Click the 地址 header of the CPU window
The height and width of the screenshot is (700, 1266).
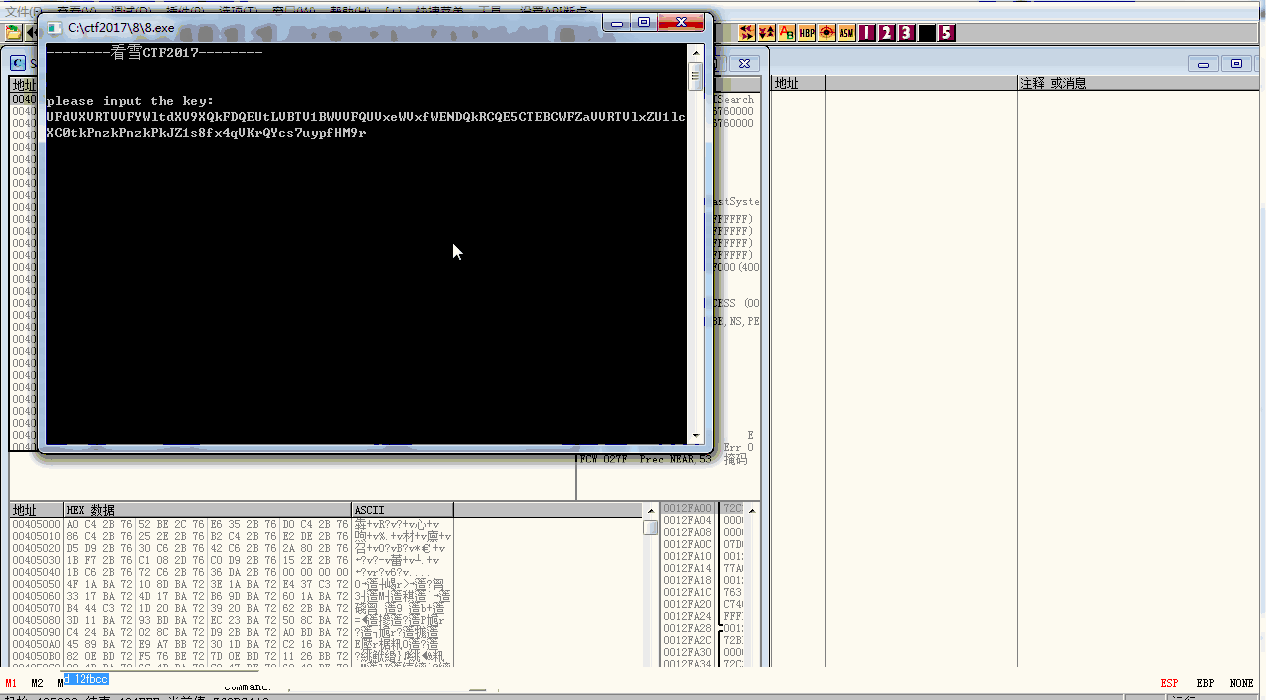tap(24, 86)
